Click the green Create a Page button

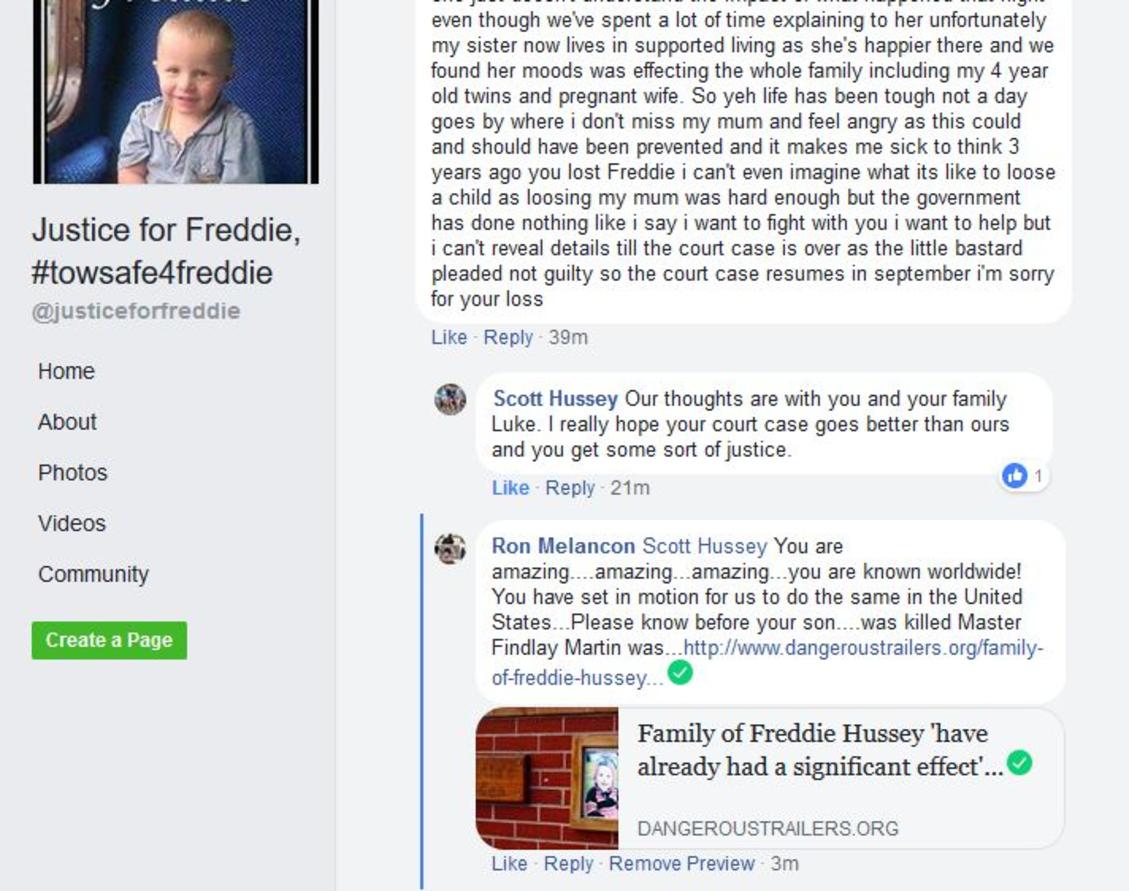(x=109, y=640)
